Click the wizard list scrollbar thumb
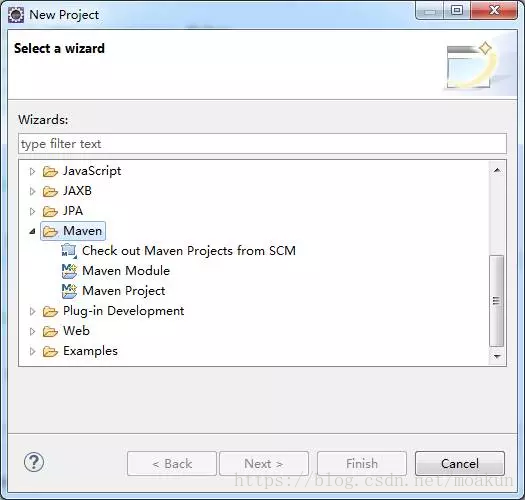This screenshot has height=500, width=525. click(x=497, y=301)
